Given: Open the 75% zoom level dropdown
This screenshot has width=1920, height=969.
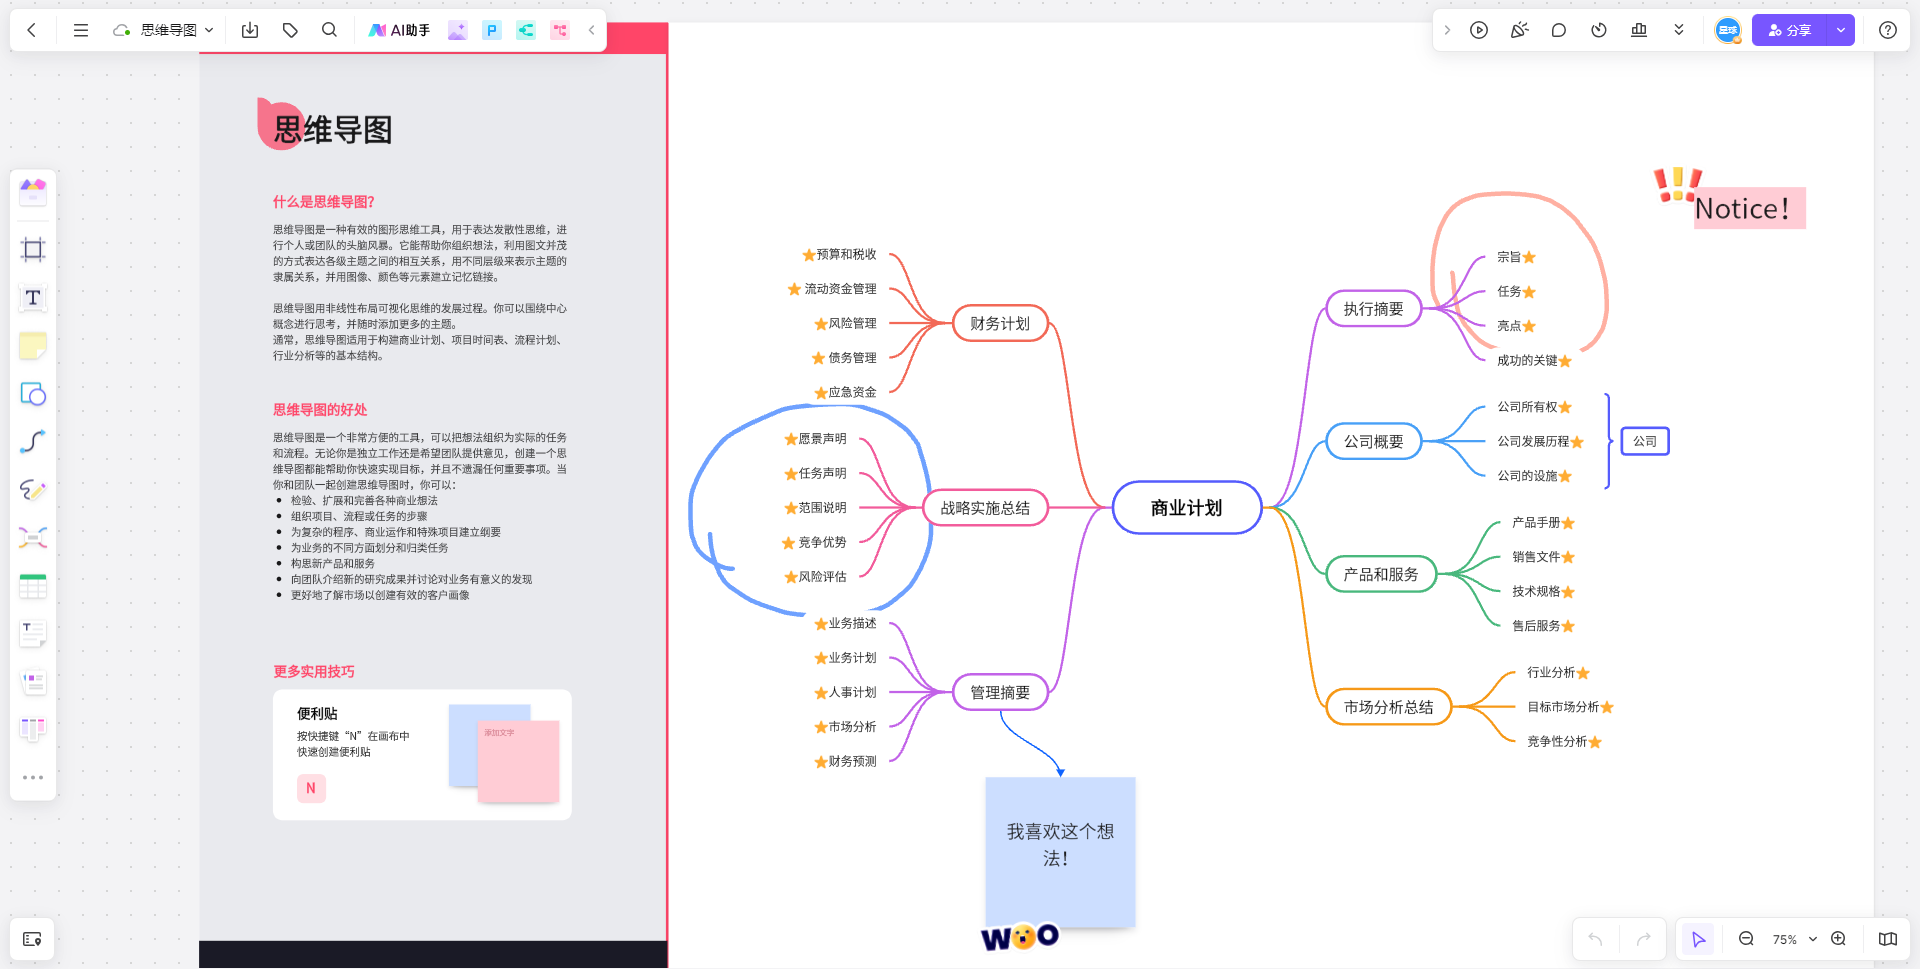Looking at the screenshot, I should pyautogui.click(x=1794, y=939).
